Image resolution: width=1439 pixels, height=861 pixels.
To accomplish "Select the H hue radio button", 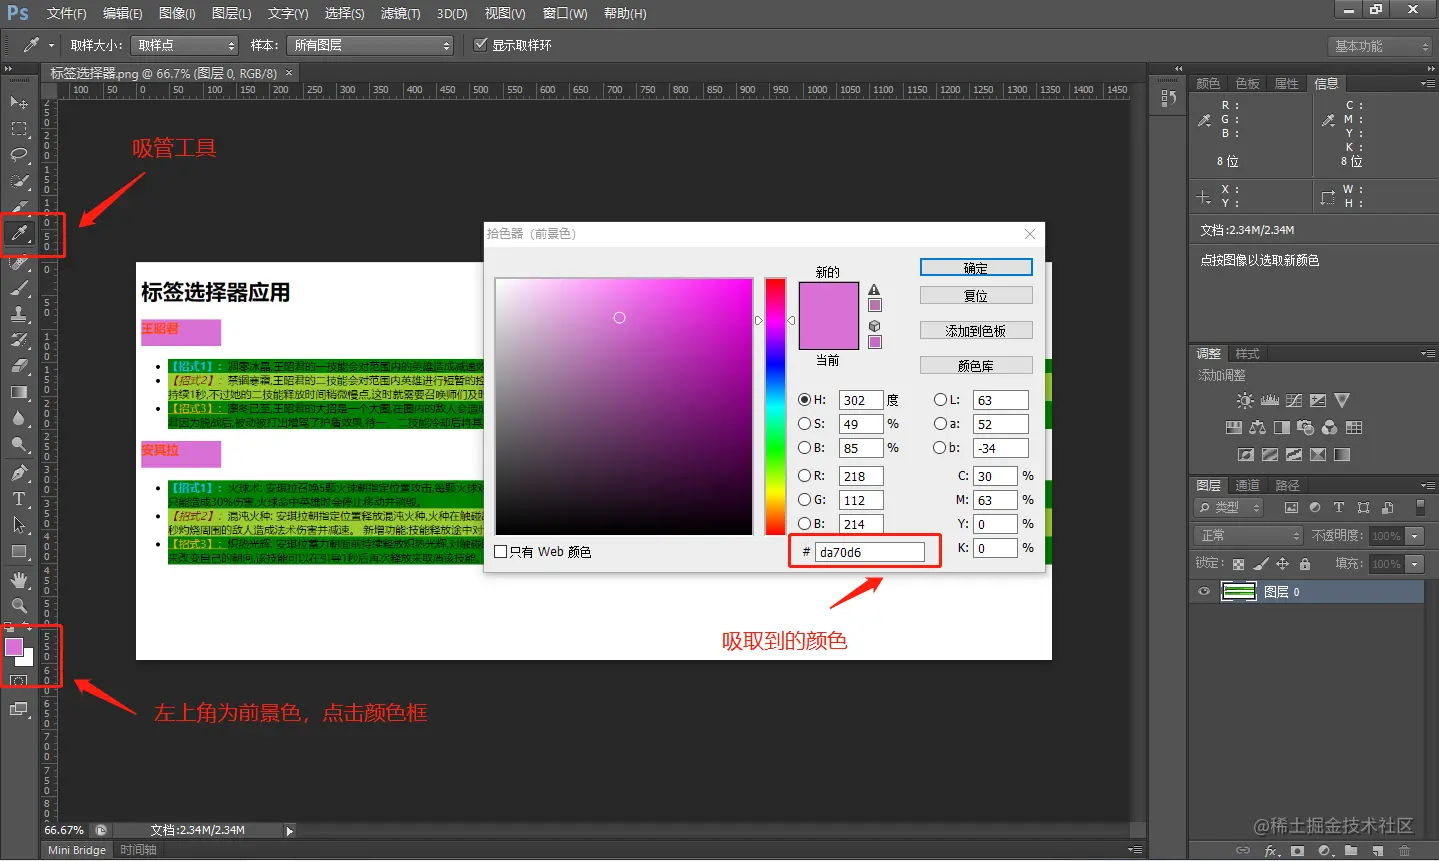I will point(805,399).
